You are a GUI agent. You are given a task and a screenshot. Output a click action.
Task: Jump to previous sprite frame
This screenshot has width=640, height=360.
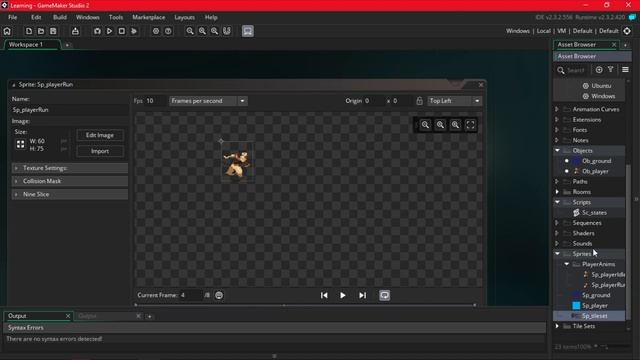324,295
